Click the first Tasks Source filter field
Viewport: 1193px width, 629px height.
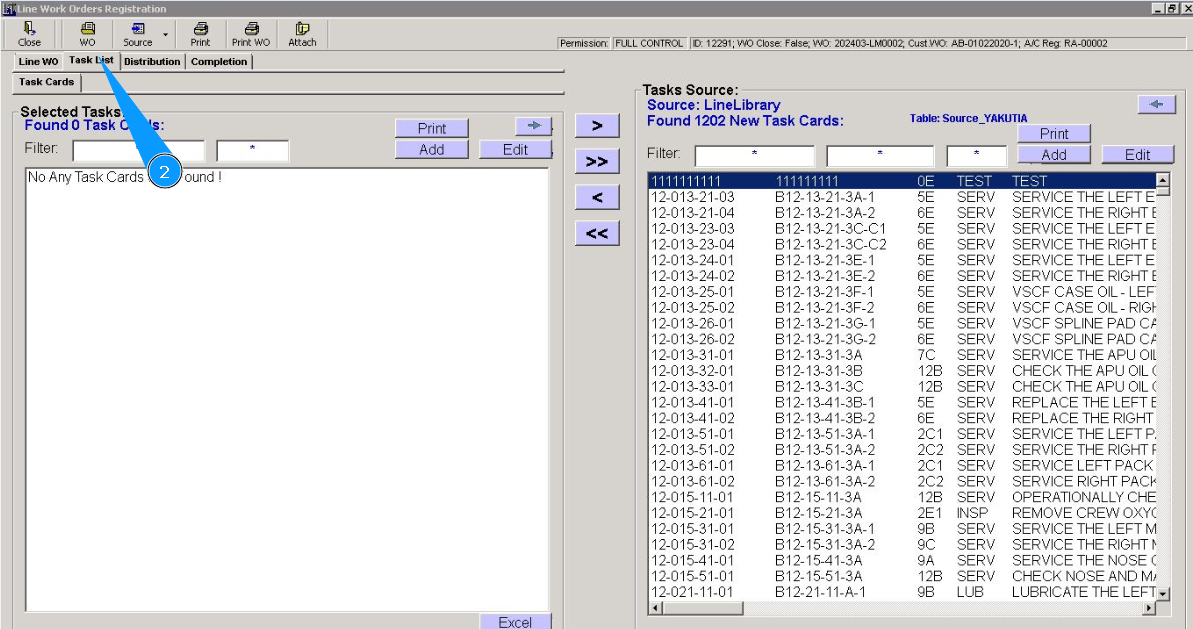(754, 156)
